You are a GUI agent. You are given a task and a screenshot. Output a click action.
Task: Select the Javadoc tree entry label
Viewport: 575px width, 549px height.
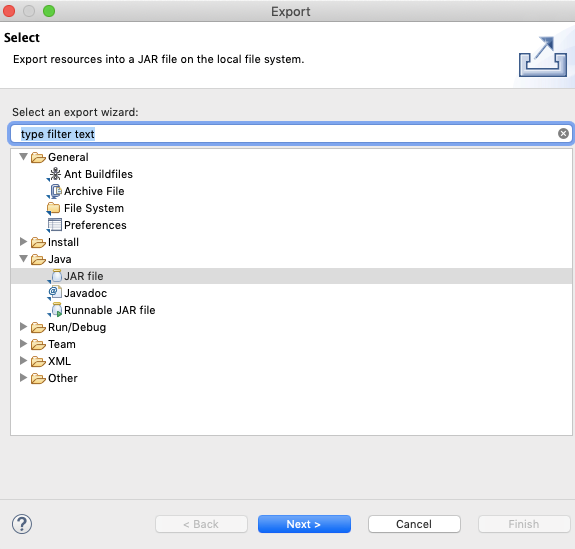click(x=85, y=293)
